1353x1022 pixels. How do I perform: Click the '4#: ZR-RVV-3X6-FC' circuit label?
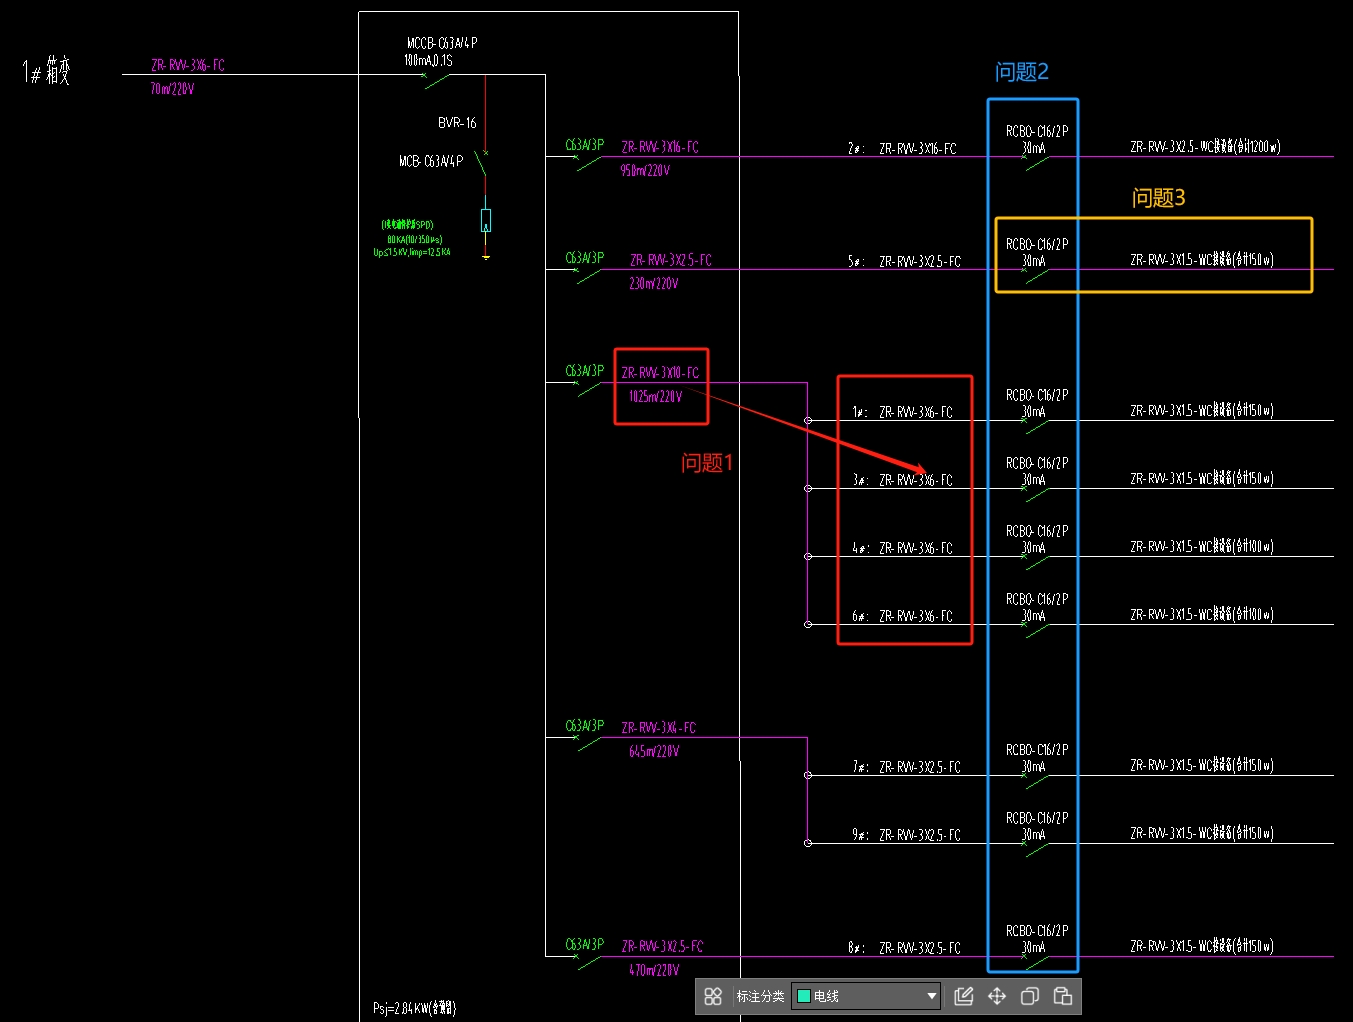click(902, 548)
